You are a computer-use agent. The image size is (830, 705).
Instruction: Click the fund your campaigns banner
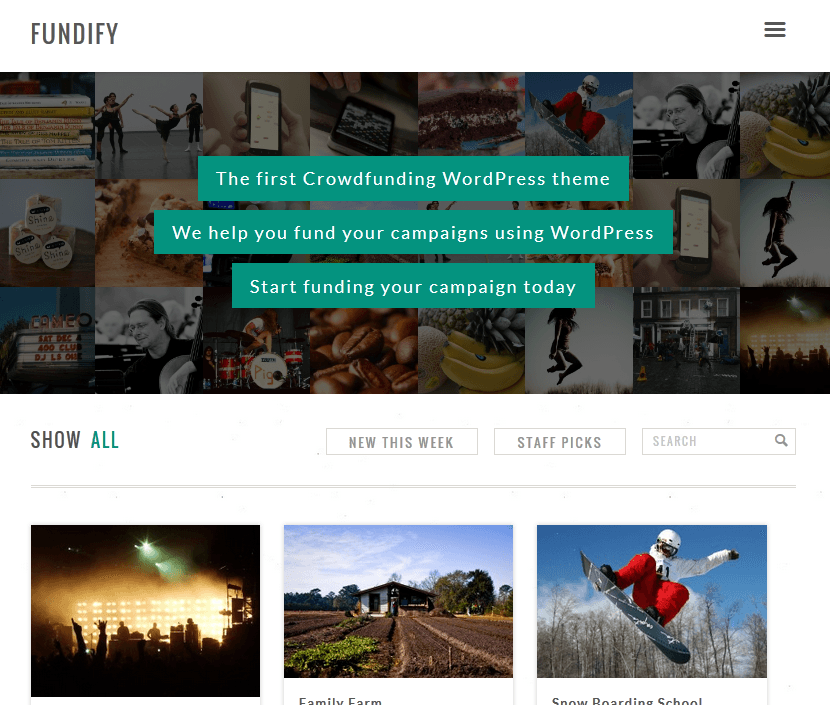[x=413, y=232]
